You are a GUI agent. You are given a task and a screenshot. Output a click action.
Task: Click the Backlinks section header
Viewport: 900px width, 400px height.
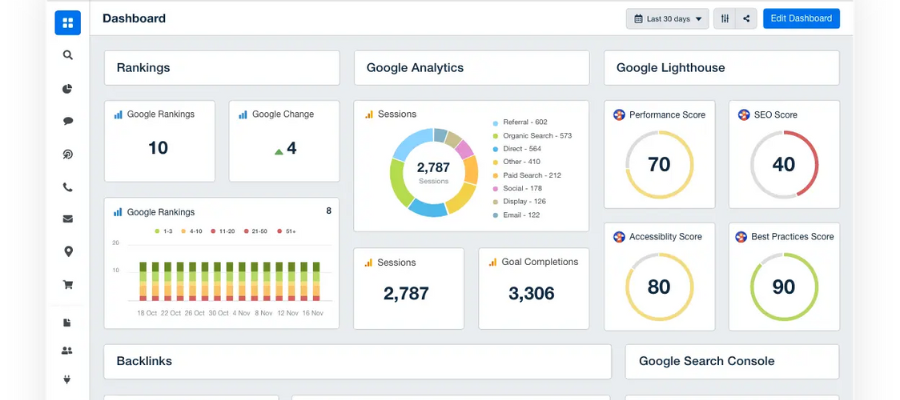(358, 362)
